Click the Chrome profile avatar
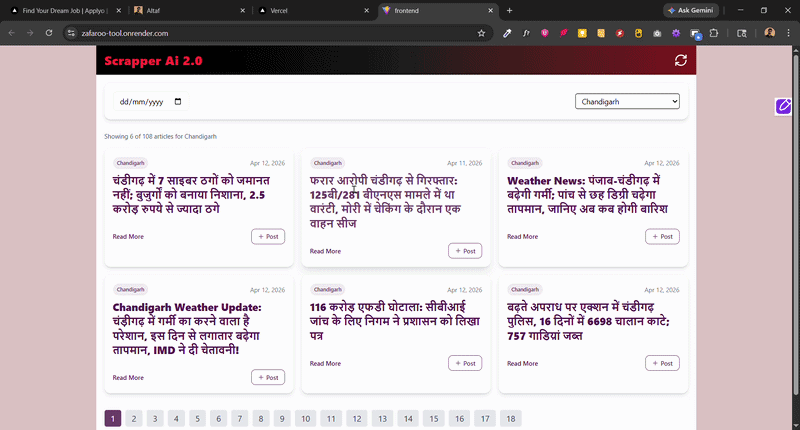Screen dimensions: 800x430 click(x=769, y=33)
